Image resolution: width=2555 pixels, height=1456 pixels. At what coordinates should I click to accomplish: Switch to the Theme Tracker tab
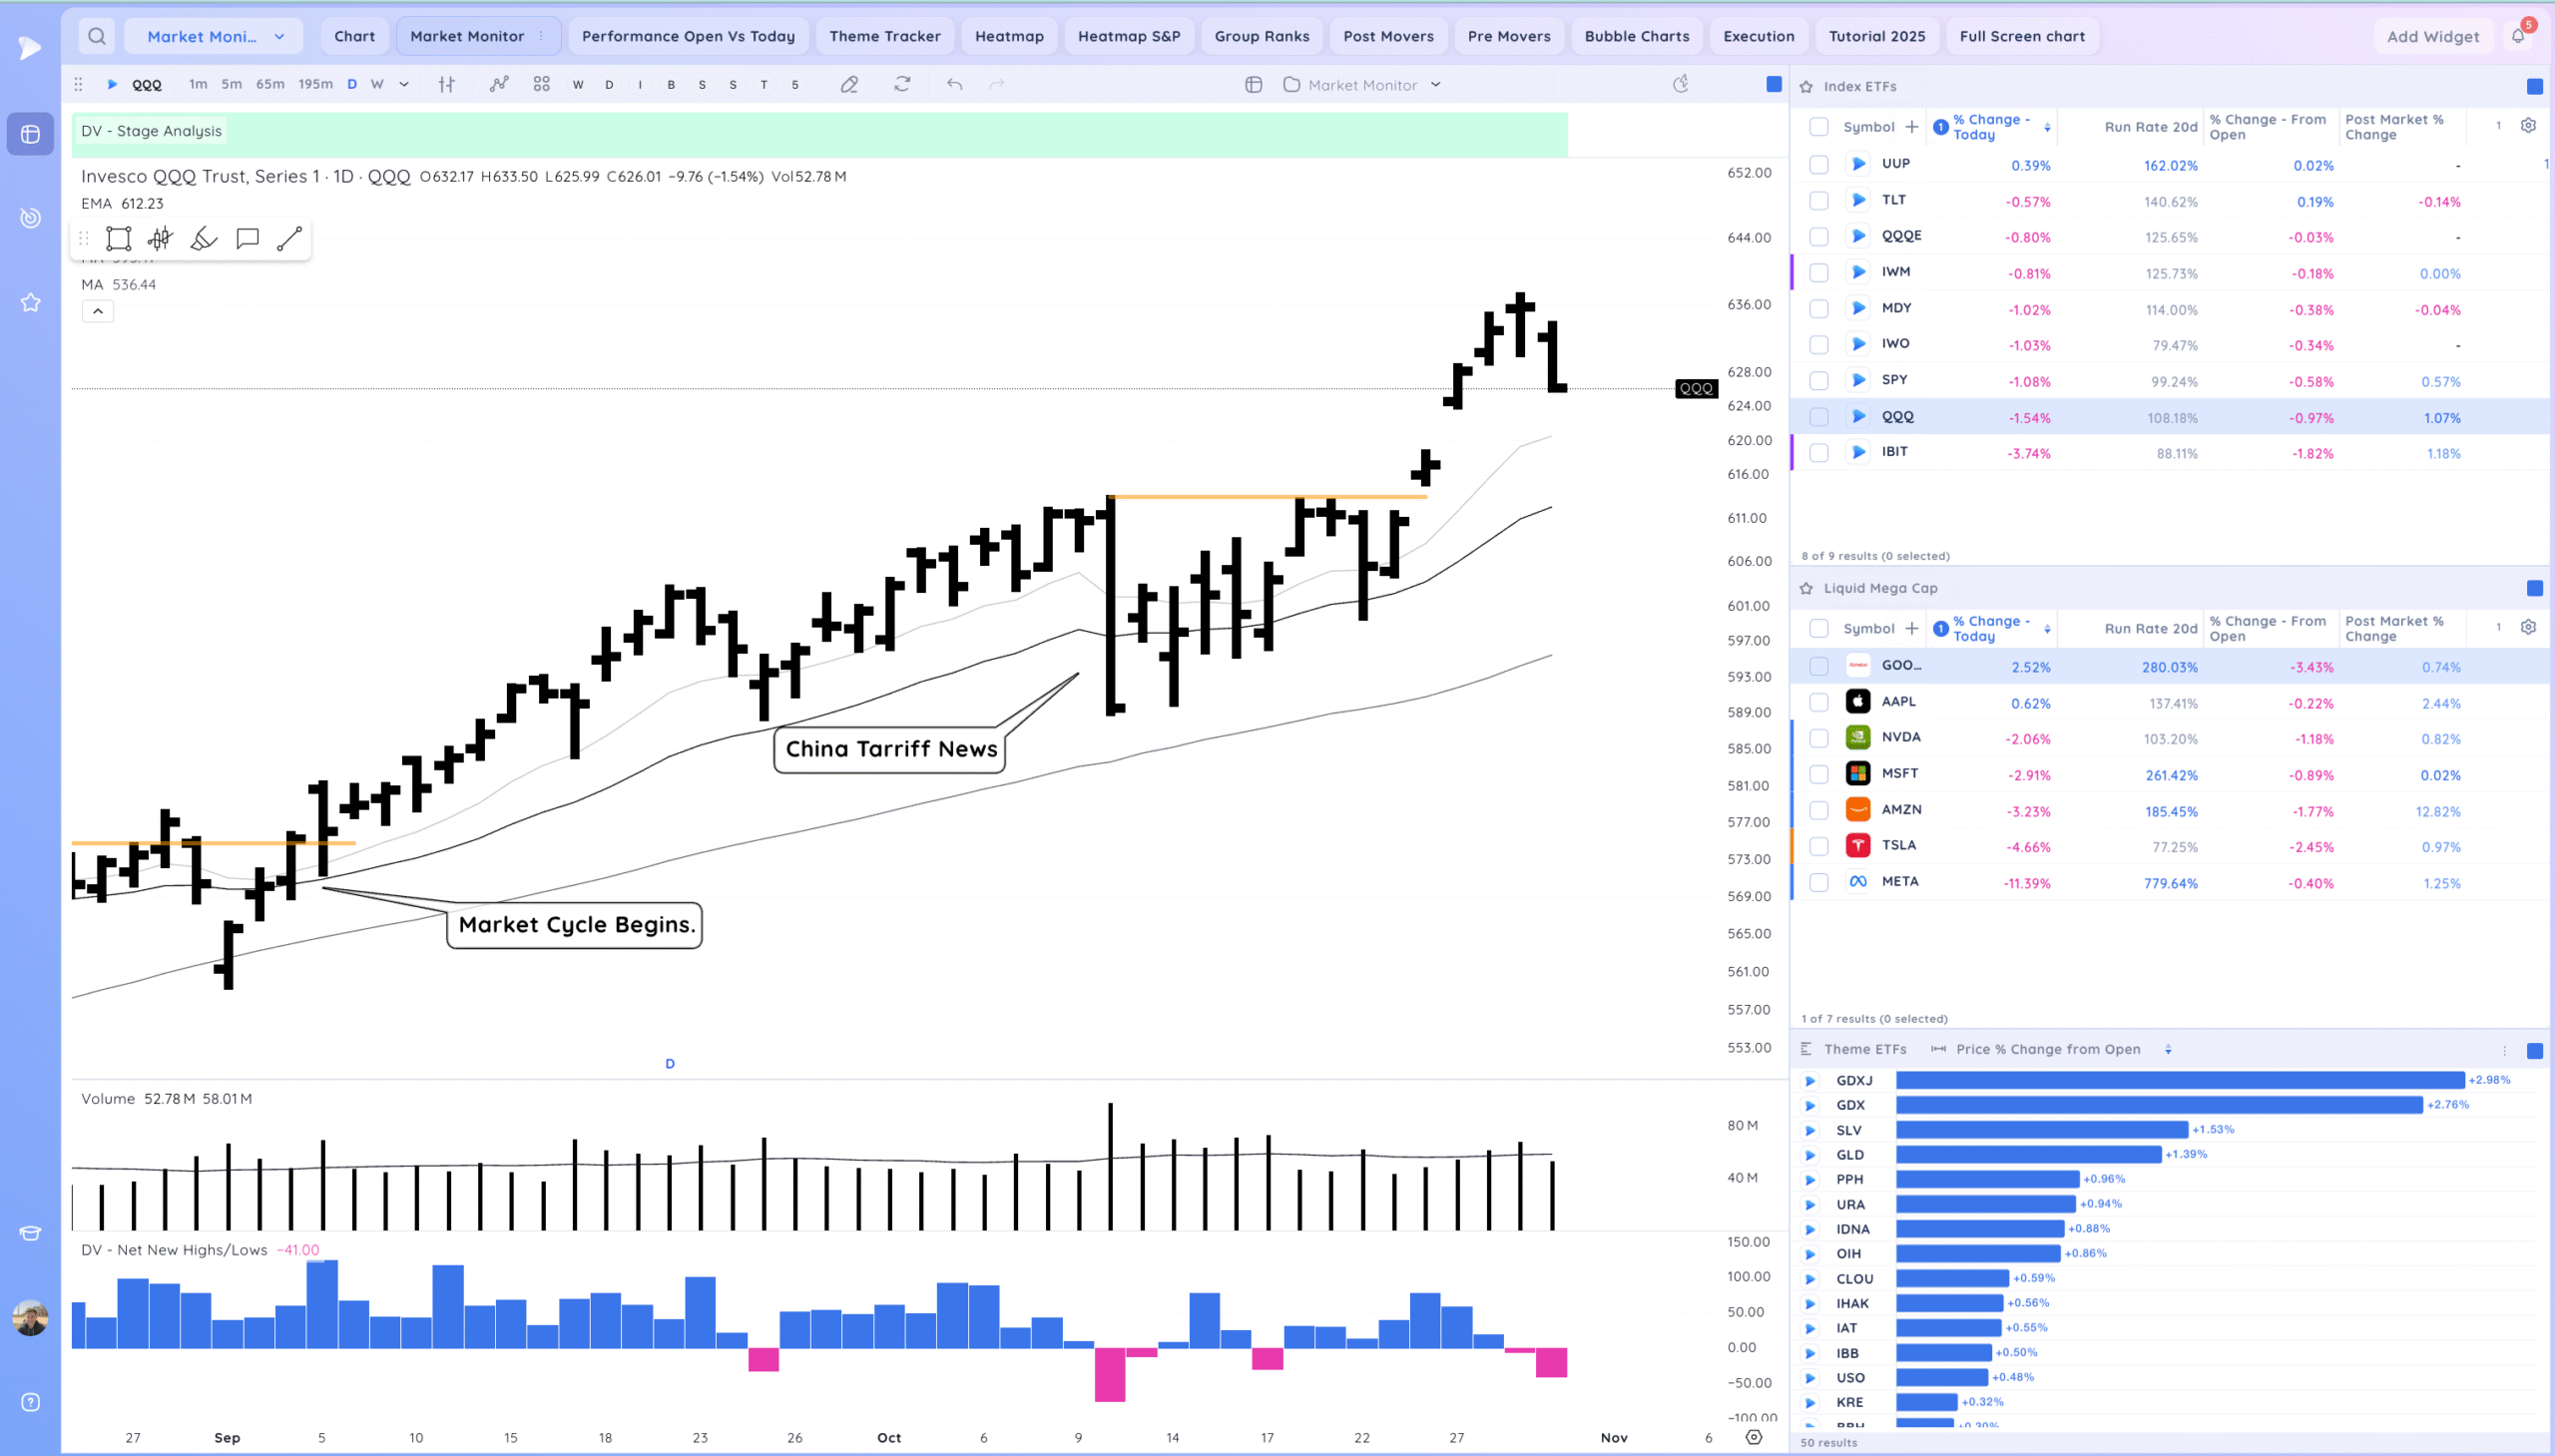884,36
